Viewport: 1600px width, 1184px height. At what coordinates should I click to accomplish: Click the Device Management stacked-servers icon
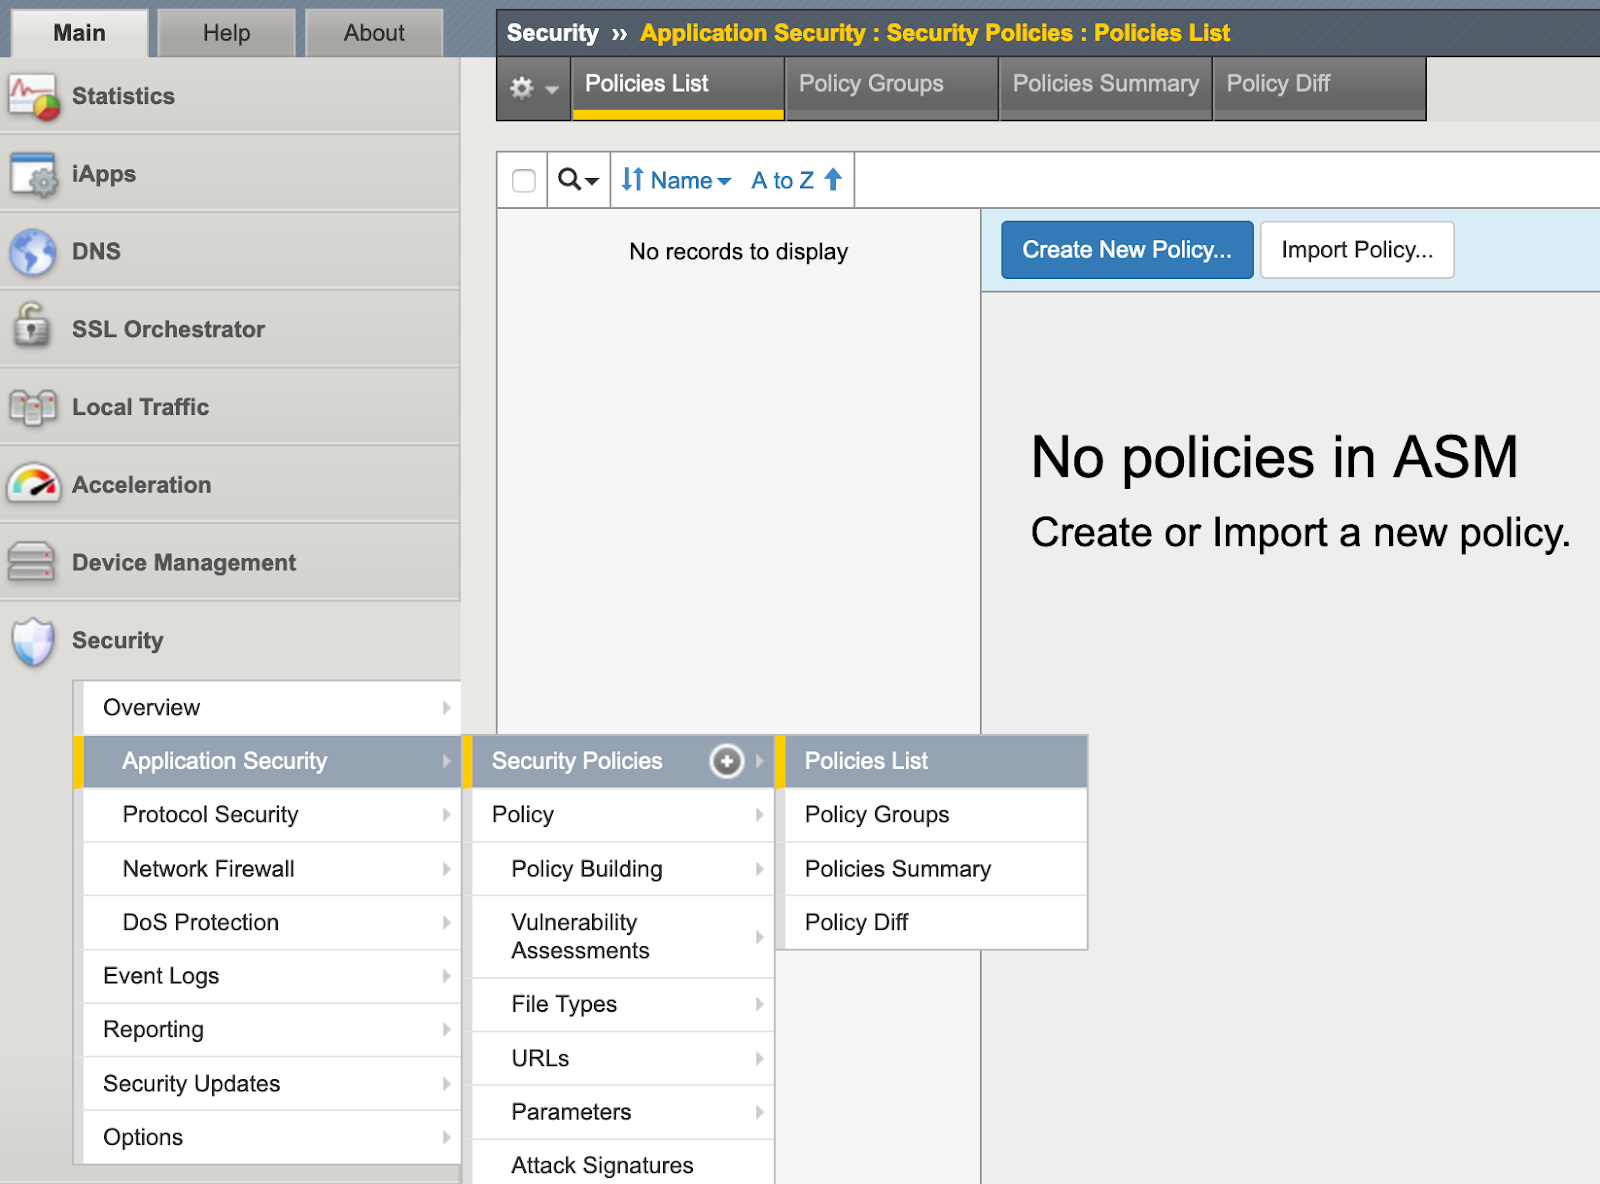[31, 562]
